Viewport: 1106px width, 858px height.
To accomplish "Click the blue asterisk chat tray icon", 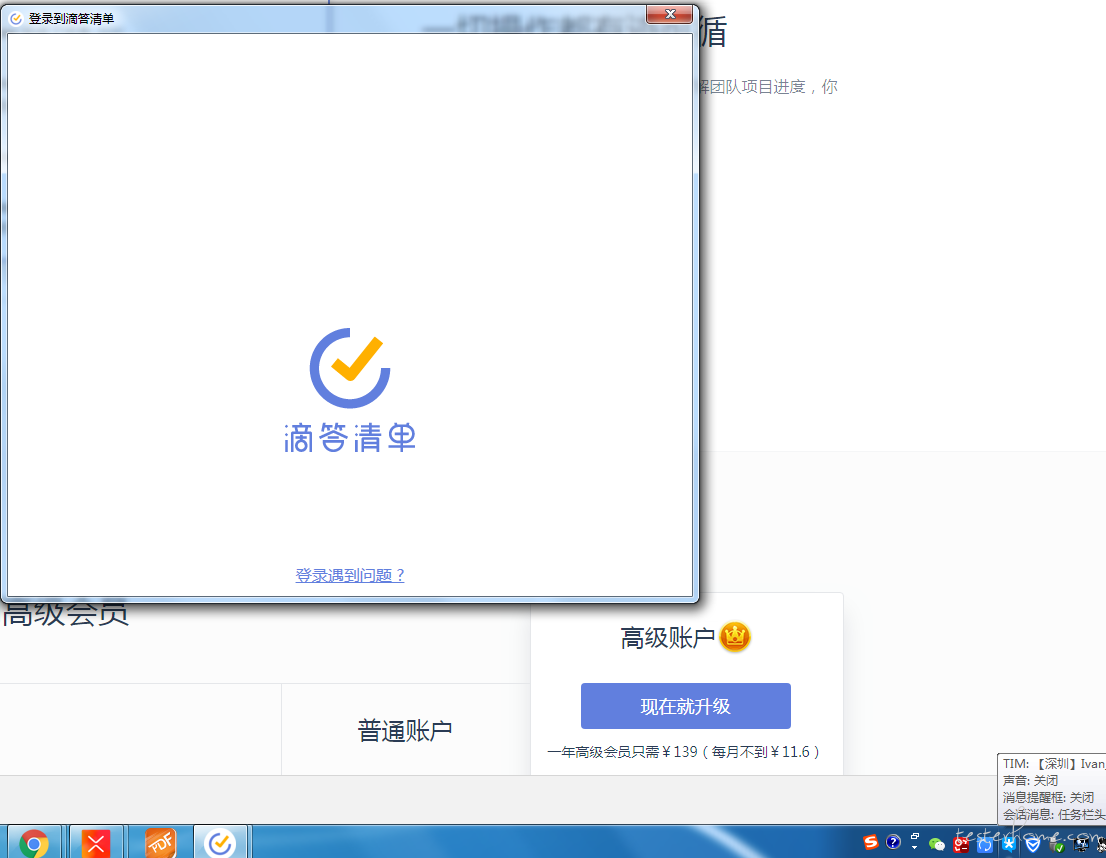I will [1009, 845].
